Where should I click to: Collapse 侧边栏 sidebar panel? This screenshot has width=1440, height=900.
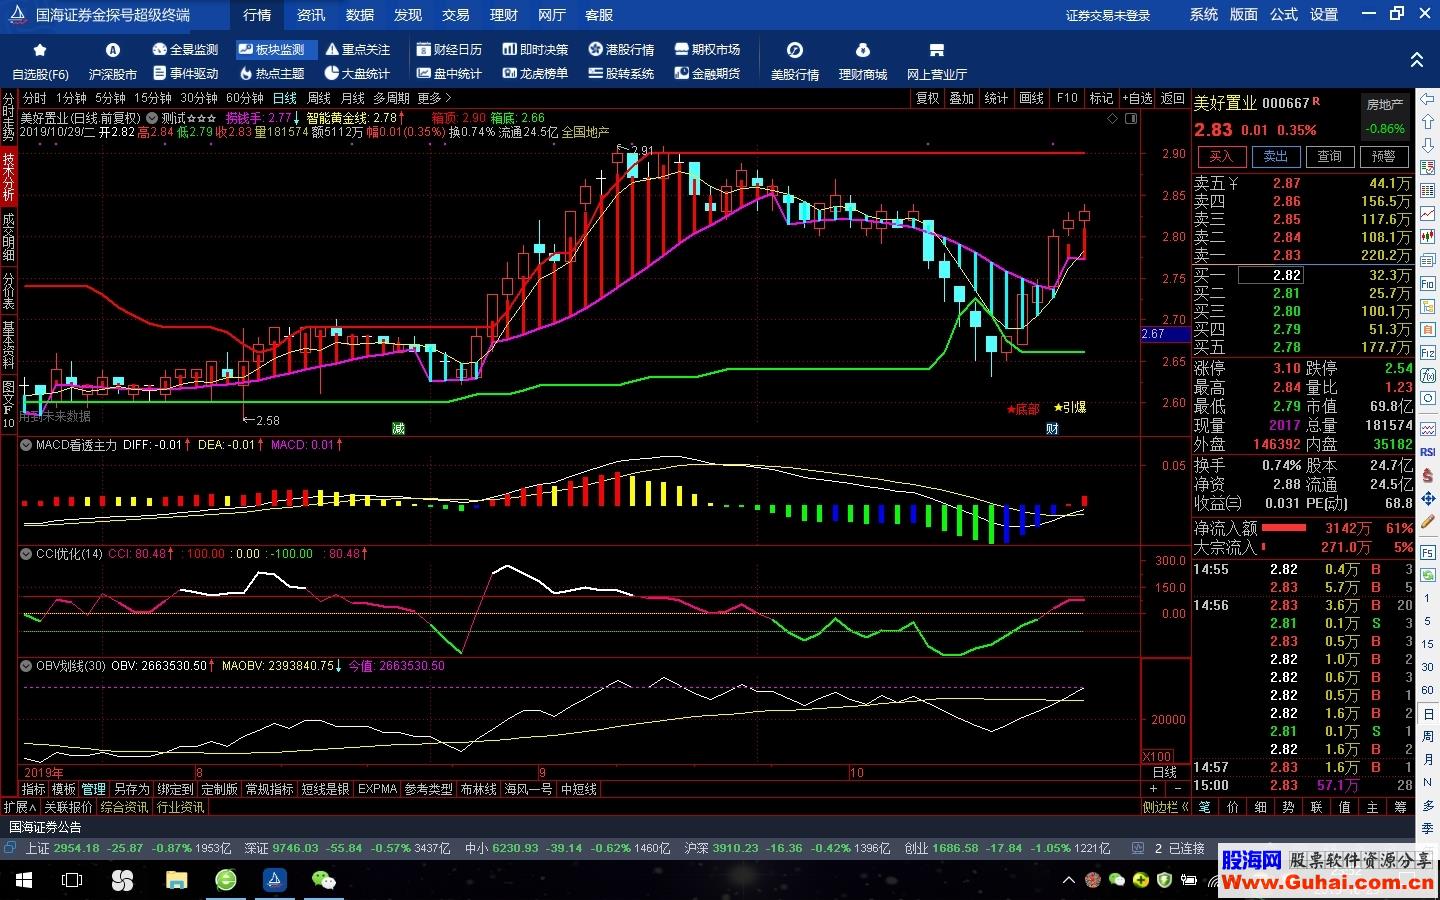tap(1166, 807)
